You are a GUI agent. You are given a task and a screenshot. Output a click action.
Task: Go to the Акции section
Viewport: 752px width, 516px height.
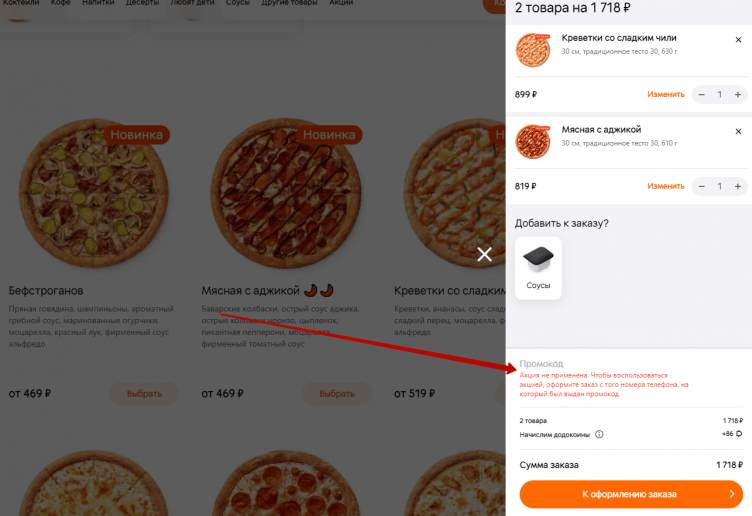(x=340, y=3)
